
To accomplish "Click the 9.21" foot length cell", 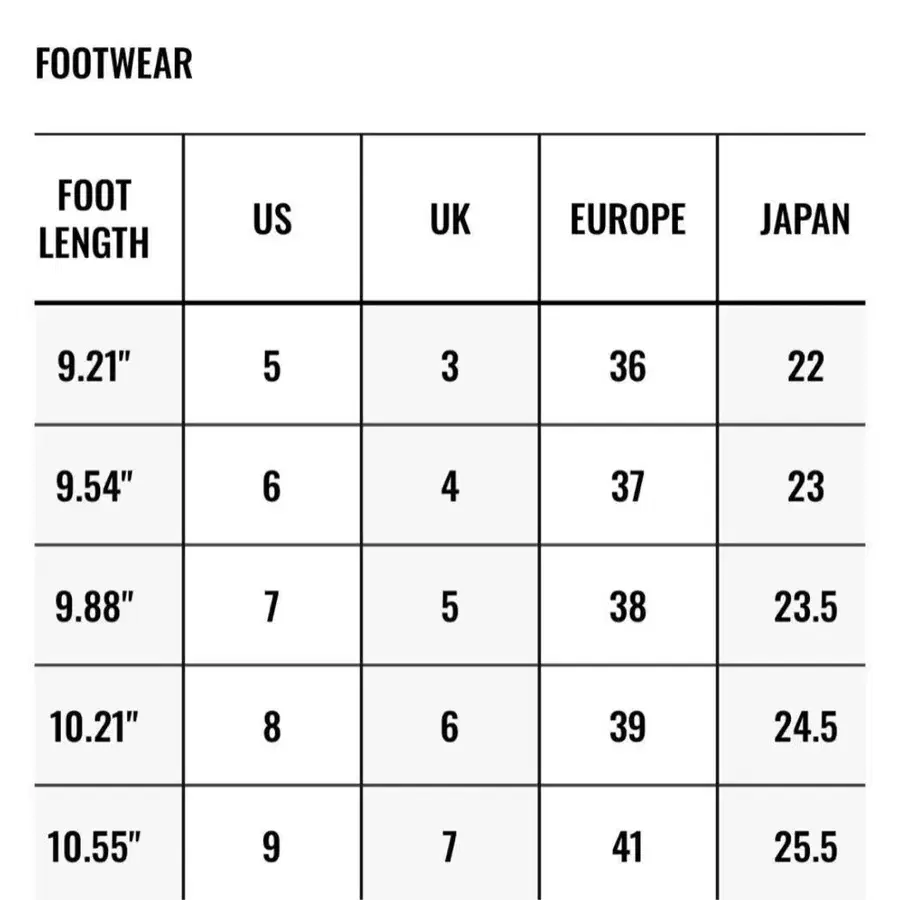I will [x=94, y=367].
